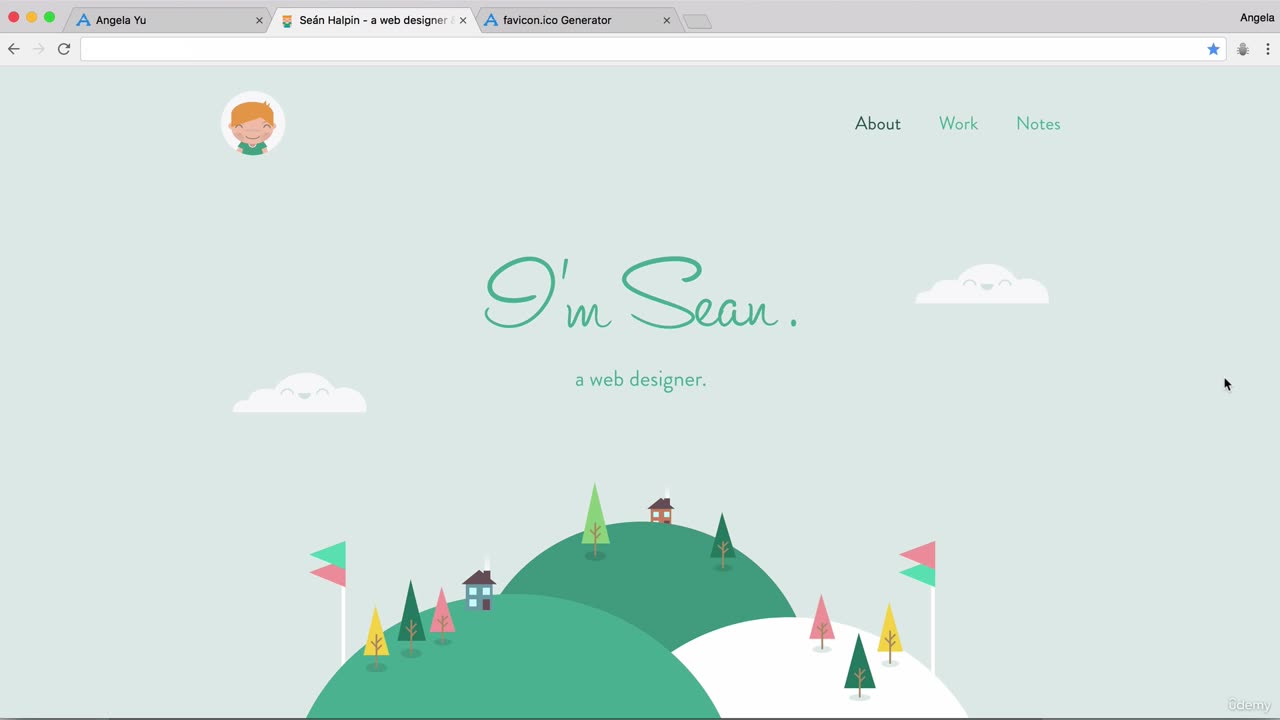Viewport: 1280px width, 720px height.
Task: Click the Seán Halpin tab favicon
Action: [x=287, y=20]
